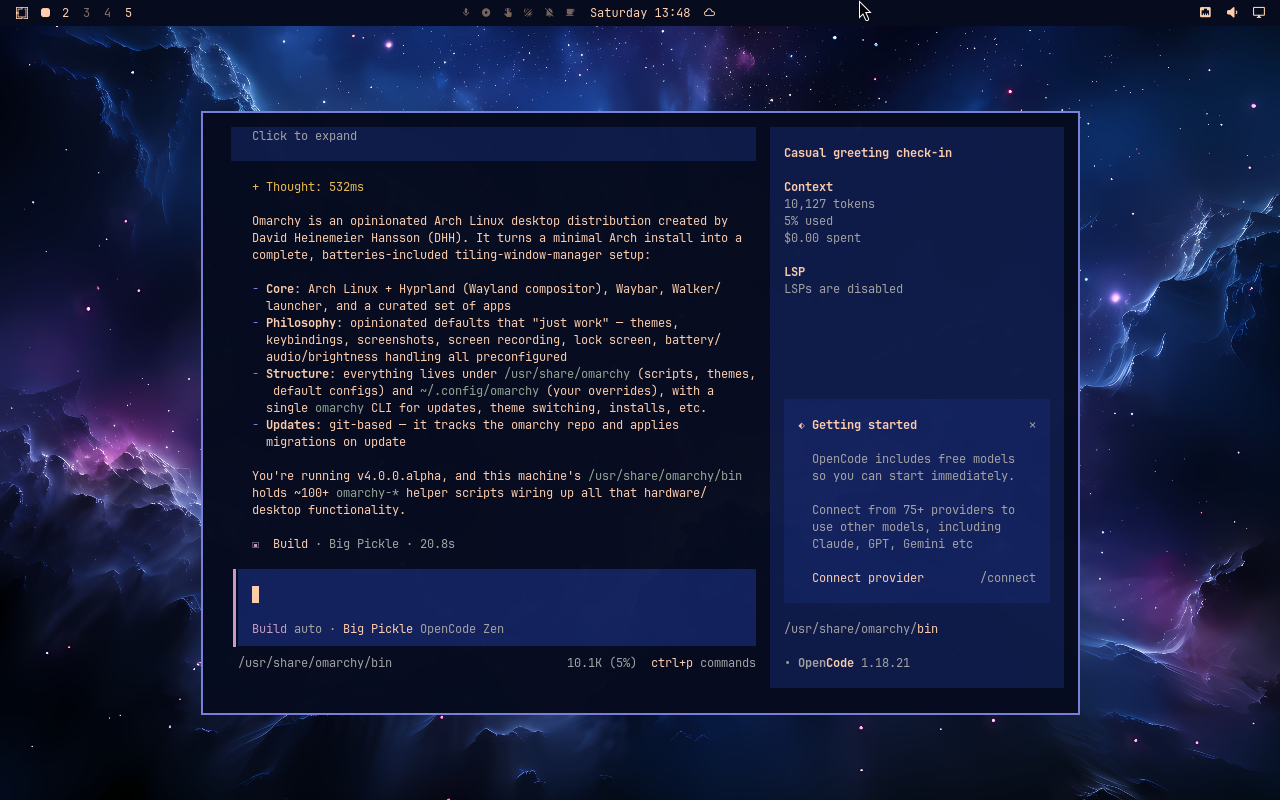Click the '~/.config/omarchy' path in the response
The image size is (1280, 800).
479,391
